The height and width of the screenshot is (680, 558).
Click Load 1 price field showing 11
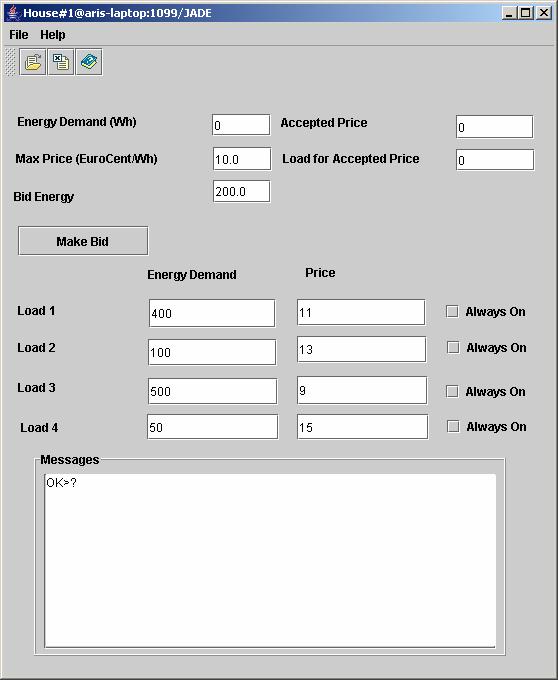pyautogui.click(x=361, y=312)
